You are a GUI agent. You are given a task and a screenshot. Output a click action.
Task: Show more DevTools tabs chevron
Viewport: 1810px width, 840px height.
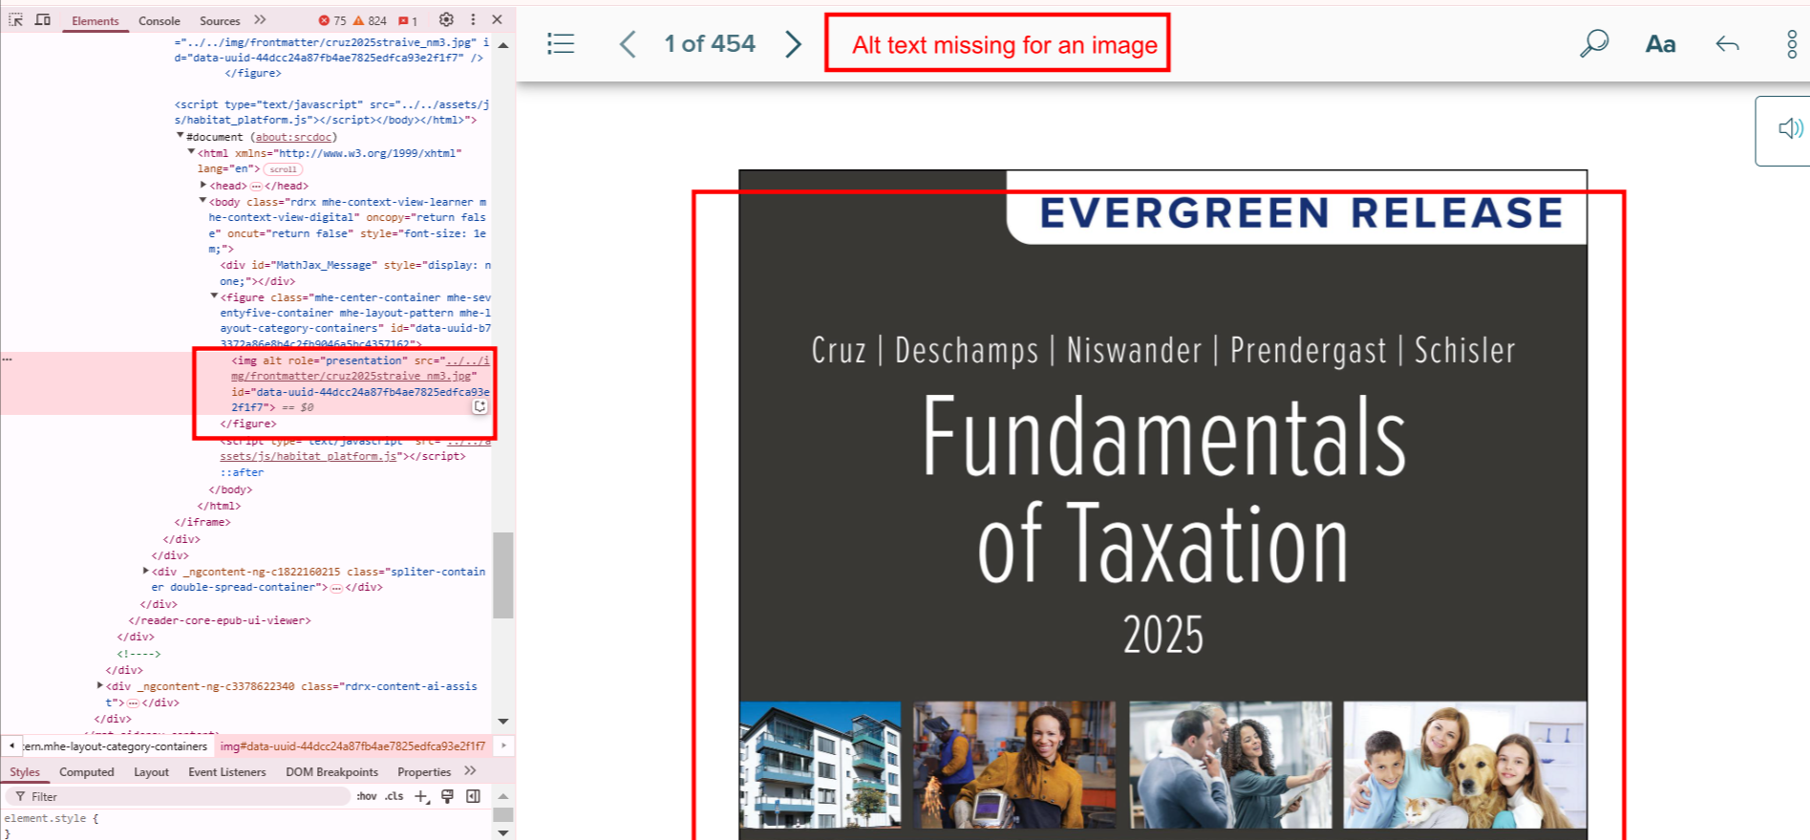[x=260, y=20]
